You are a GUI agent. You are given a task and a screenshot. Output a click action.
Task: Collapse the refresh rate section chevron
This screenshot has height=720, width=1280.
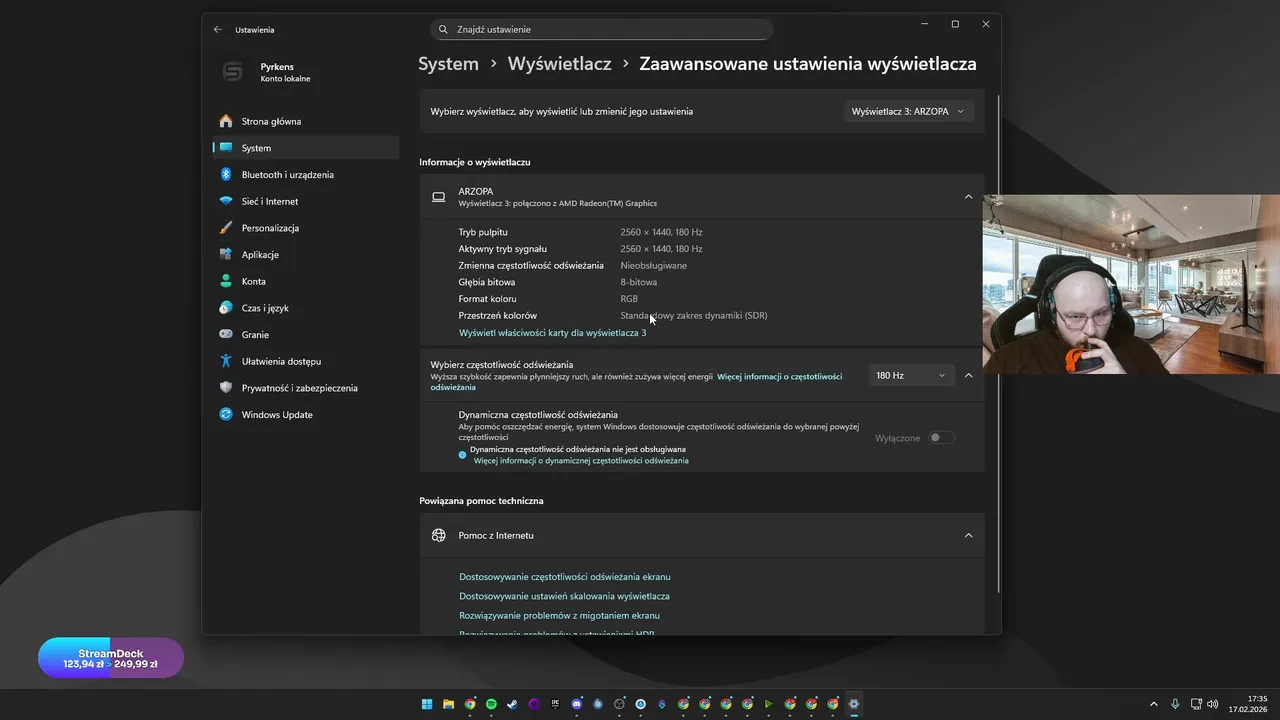tap(968, 375)
